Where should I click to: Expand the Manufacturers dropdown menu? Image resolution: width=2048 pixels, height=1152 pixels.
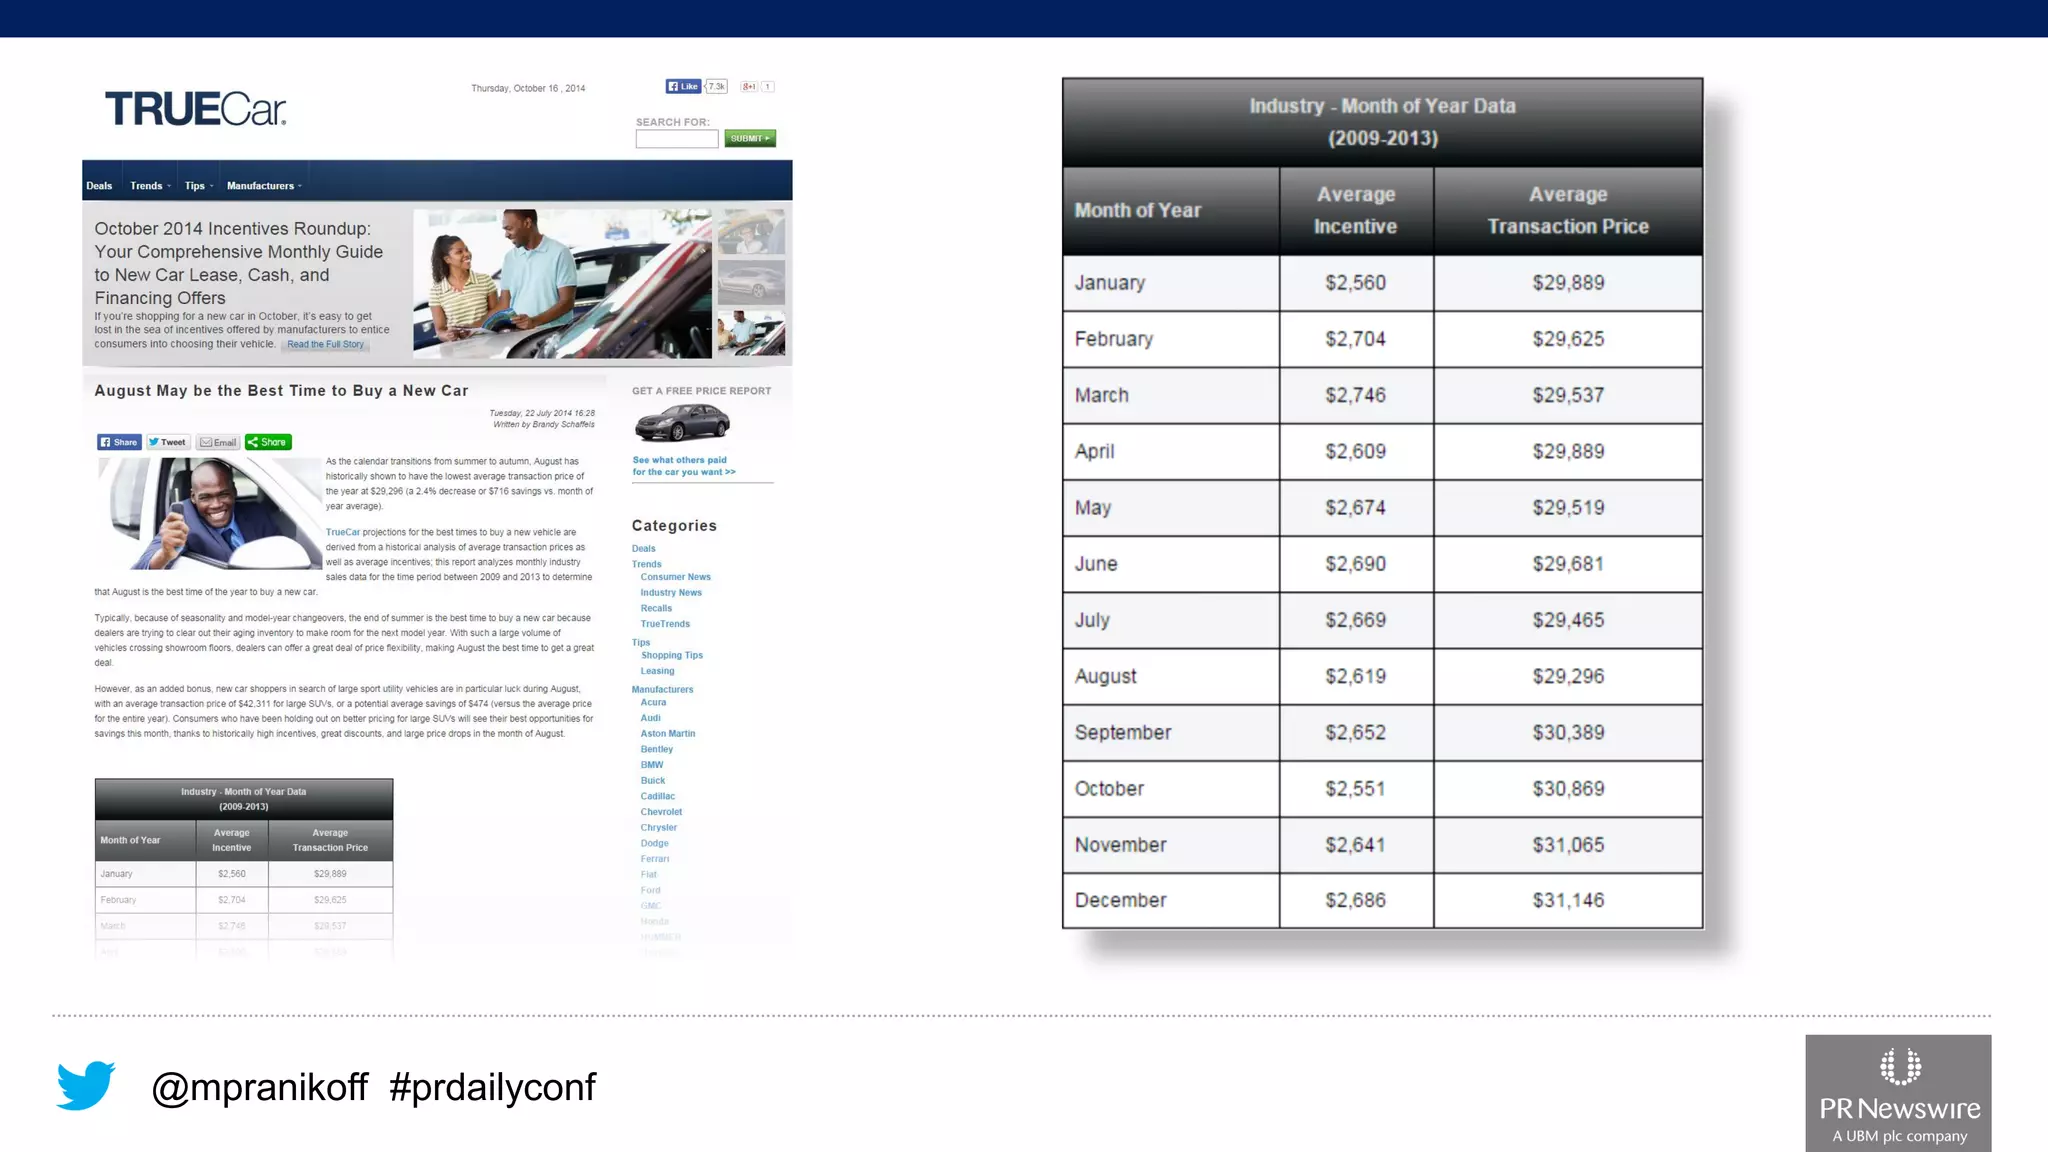263,186
